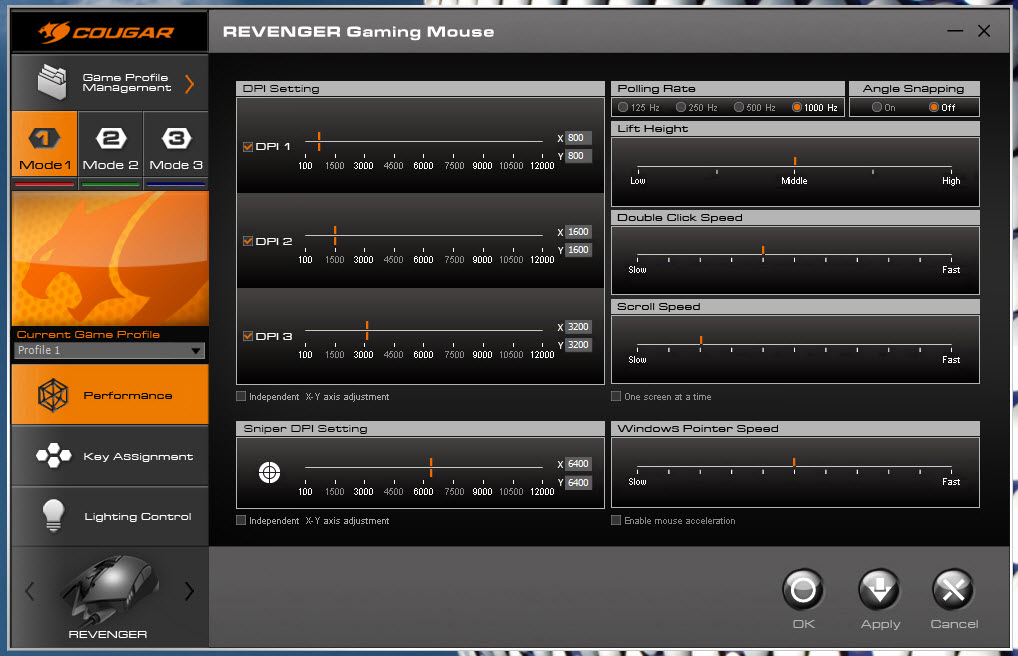The image size is (1018, 656).
Task: Click the DPI 1 slider track
Action: pyautogui.click(x=424, y=141)
